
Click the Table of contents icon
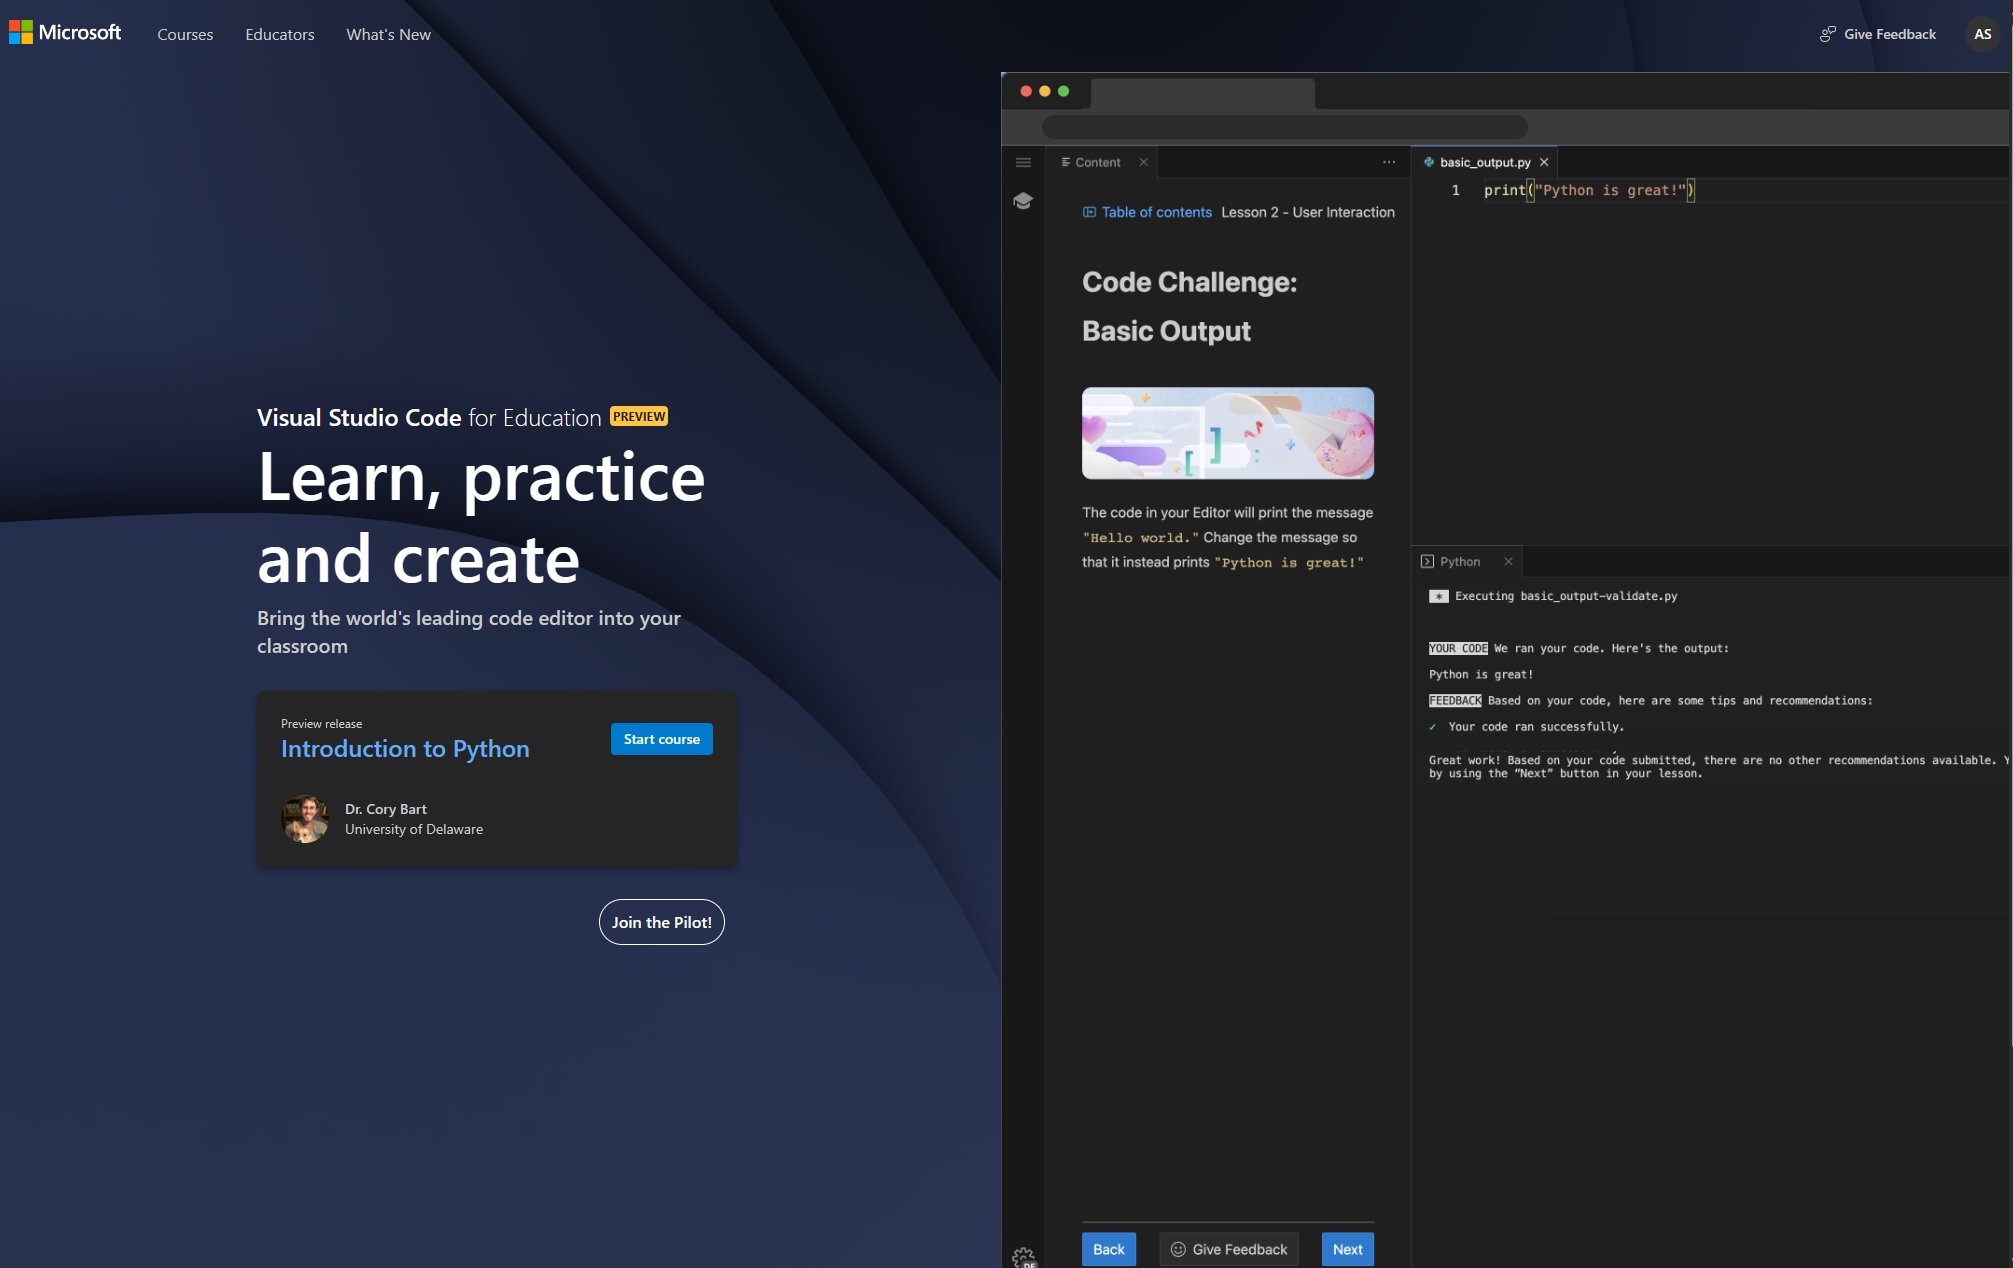(x=1089, y=211)
